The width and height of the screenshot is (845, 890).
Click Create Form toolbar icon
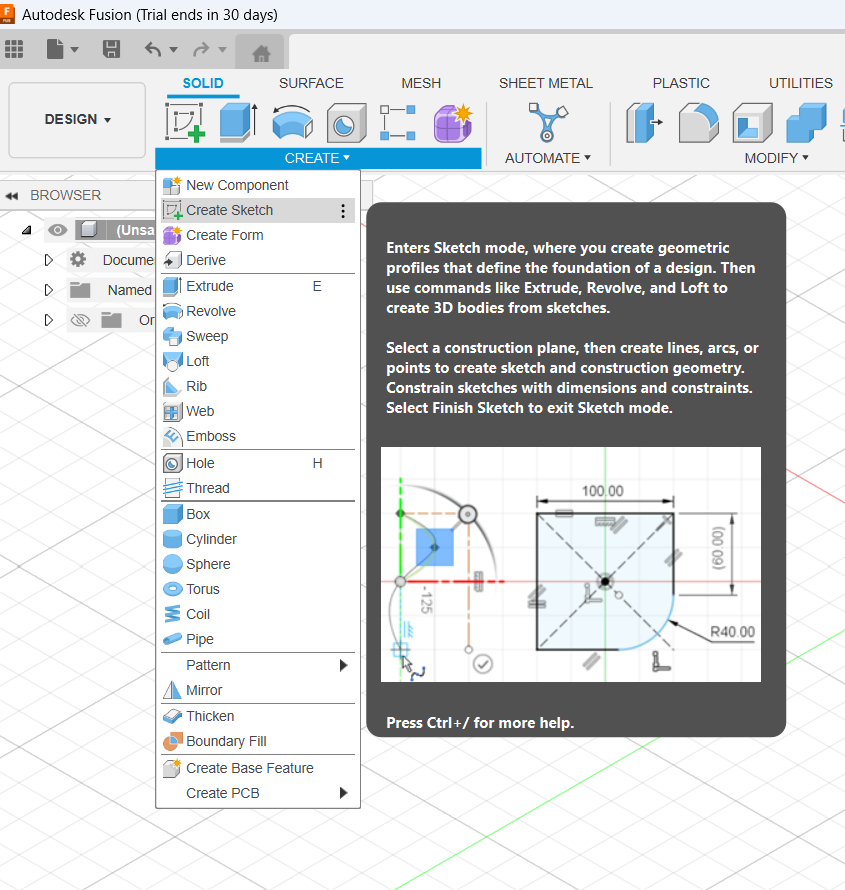(453, 122)
